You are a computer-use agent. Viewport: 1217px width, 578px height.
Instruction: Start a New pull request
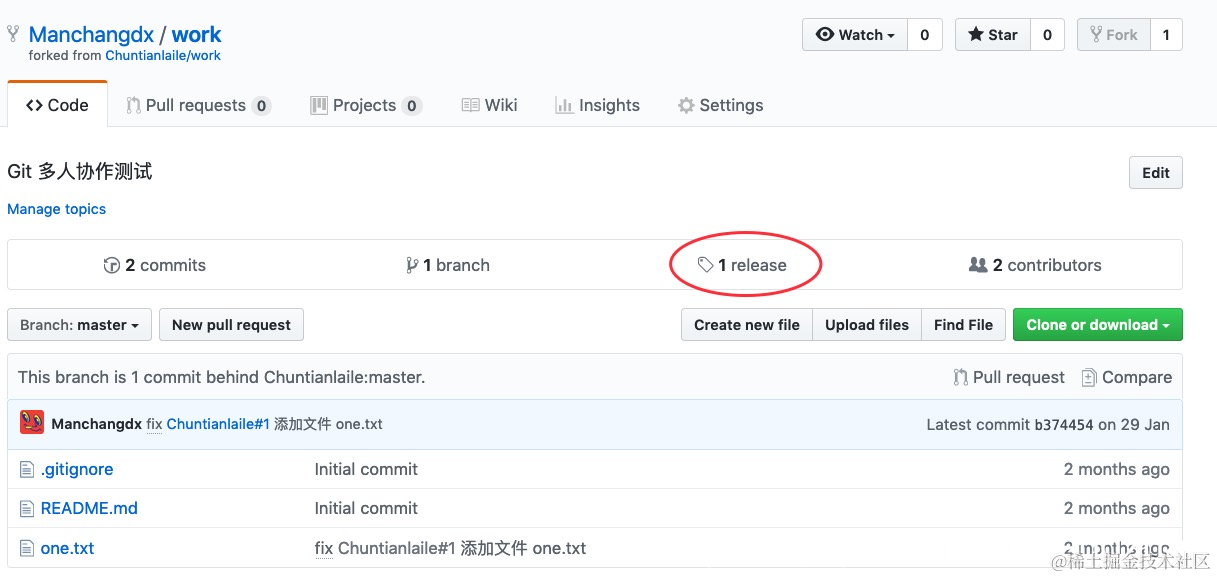pos(231,325)
